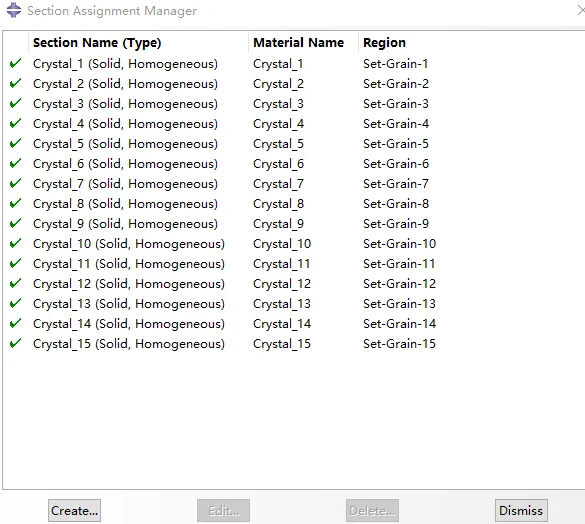Click green checkmark beside Crystal_8 row

(x=15, y=203)
